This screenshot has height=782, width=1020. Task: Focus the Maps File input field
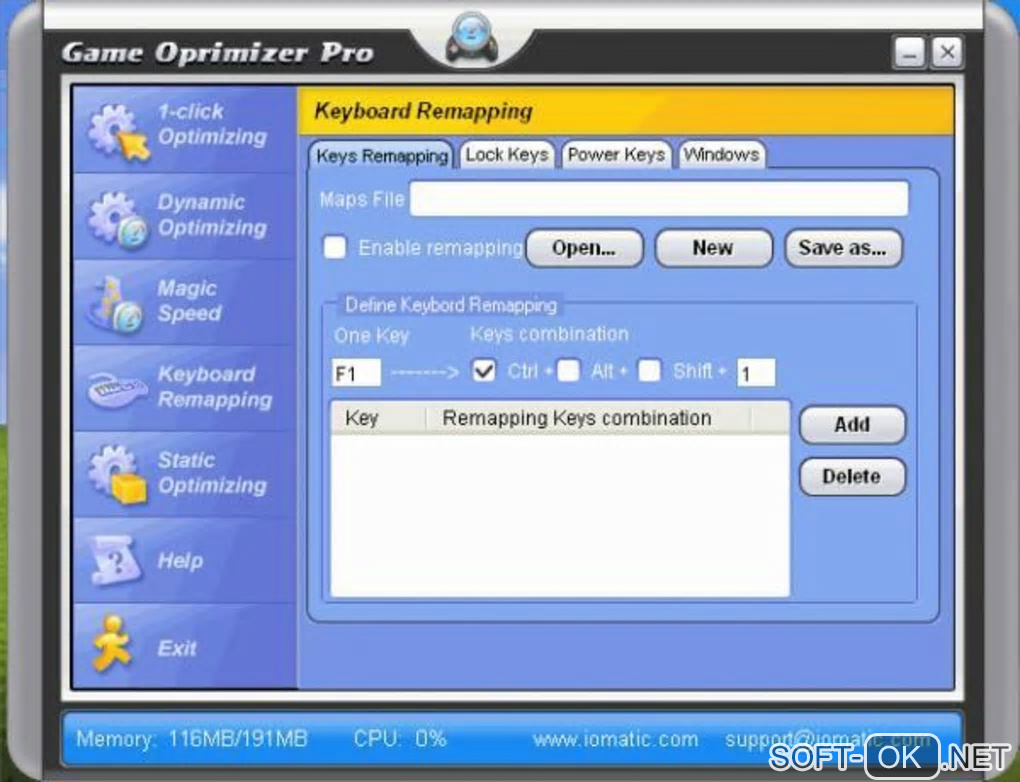point(659,198)
